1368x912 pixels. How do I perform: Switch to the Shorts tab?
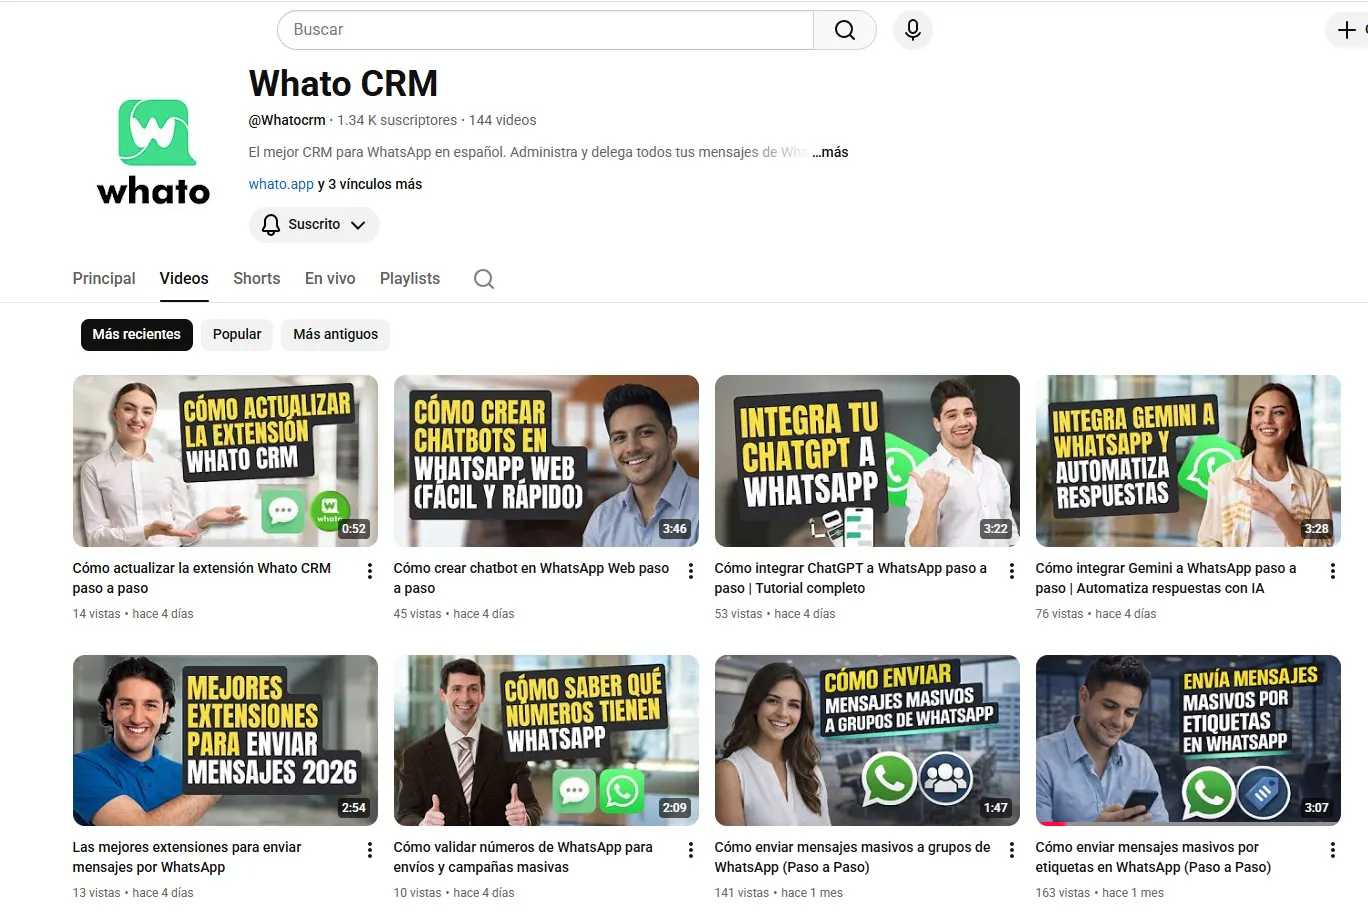(257, 279)
